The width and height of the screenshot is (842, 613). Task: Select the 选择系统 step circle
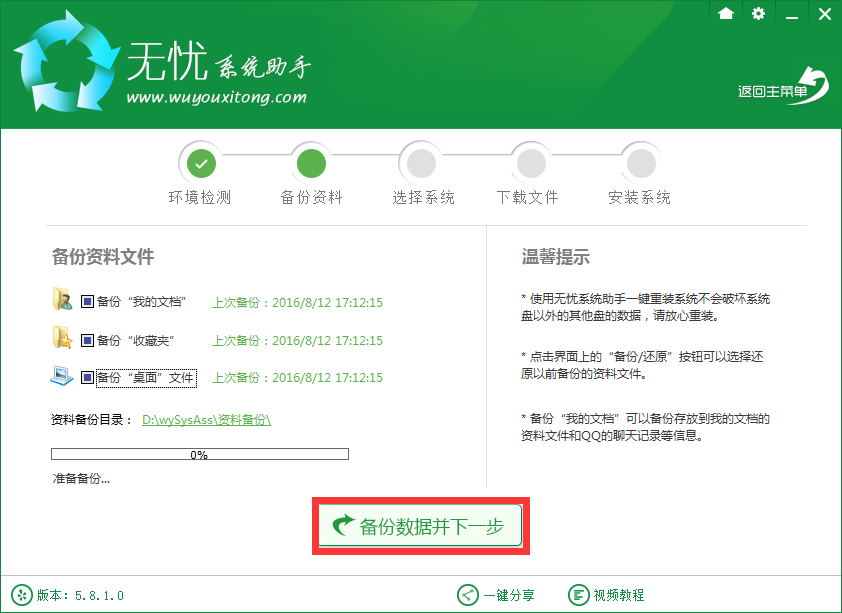[x=421, y=161]
